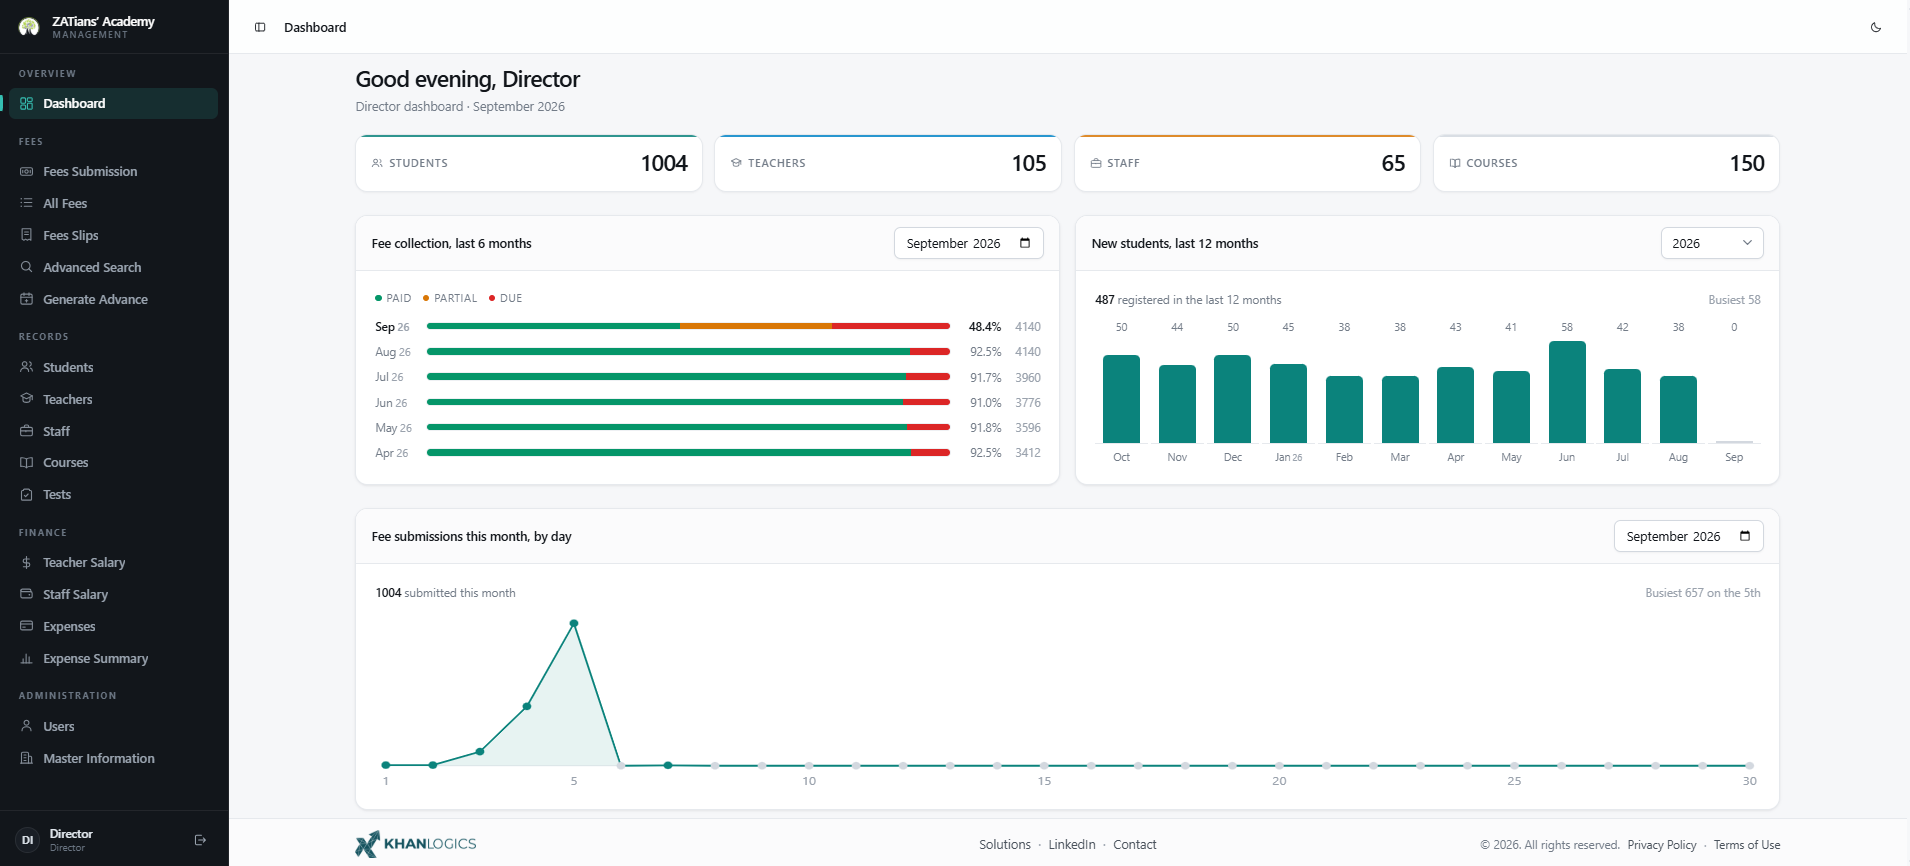Click the Director profile avatar
The image size is (1910, 866).
click(x=28, y=840)
